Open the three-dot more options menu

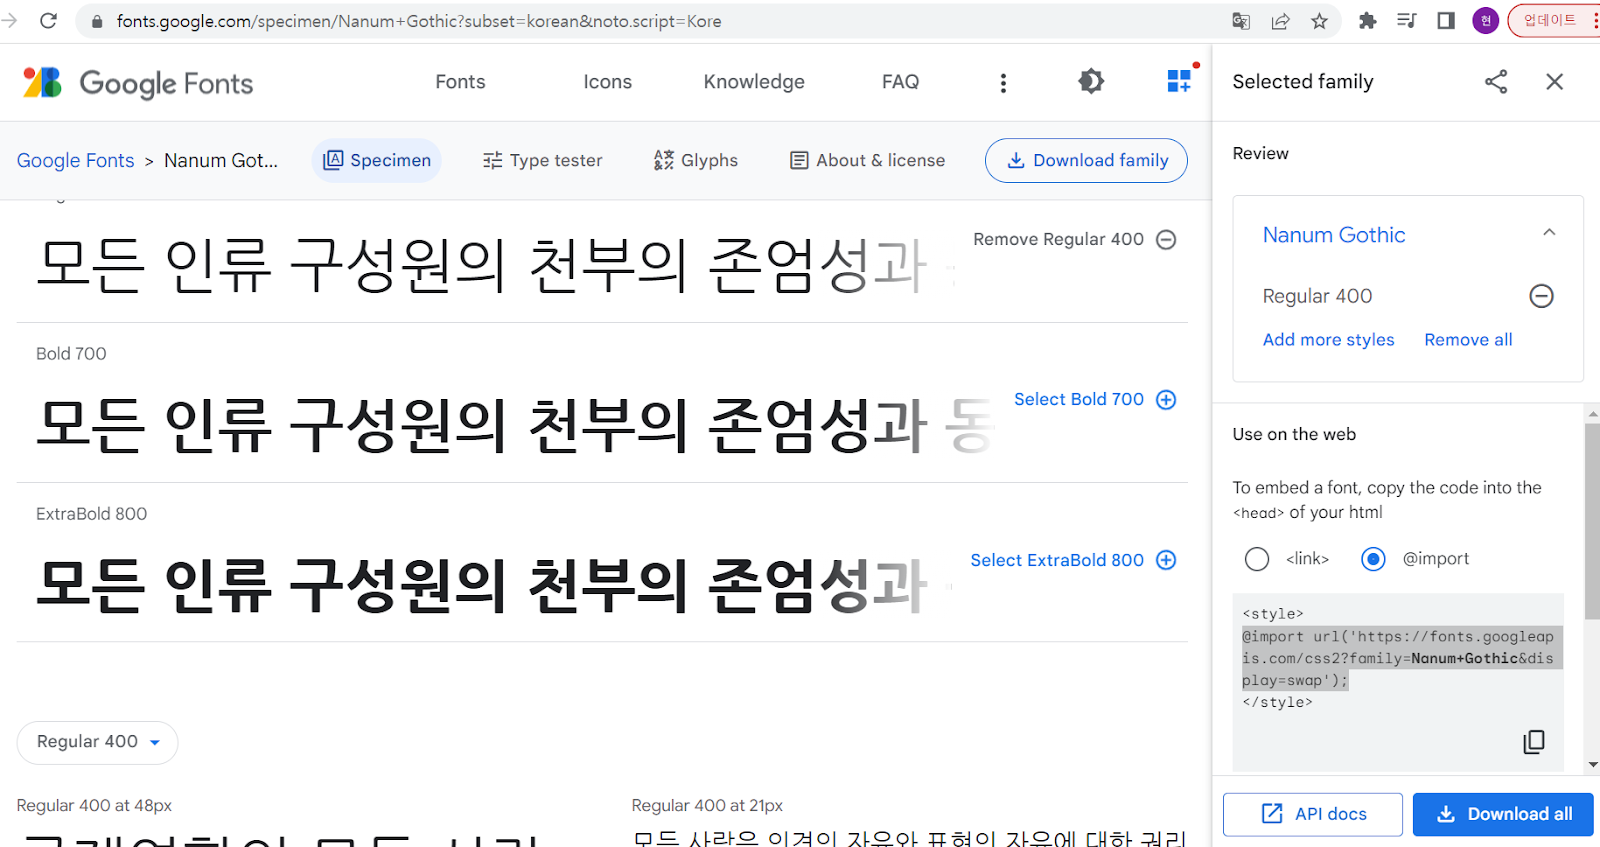coord(1003,83)
